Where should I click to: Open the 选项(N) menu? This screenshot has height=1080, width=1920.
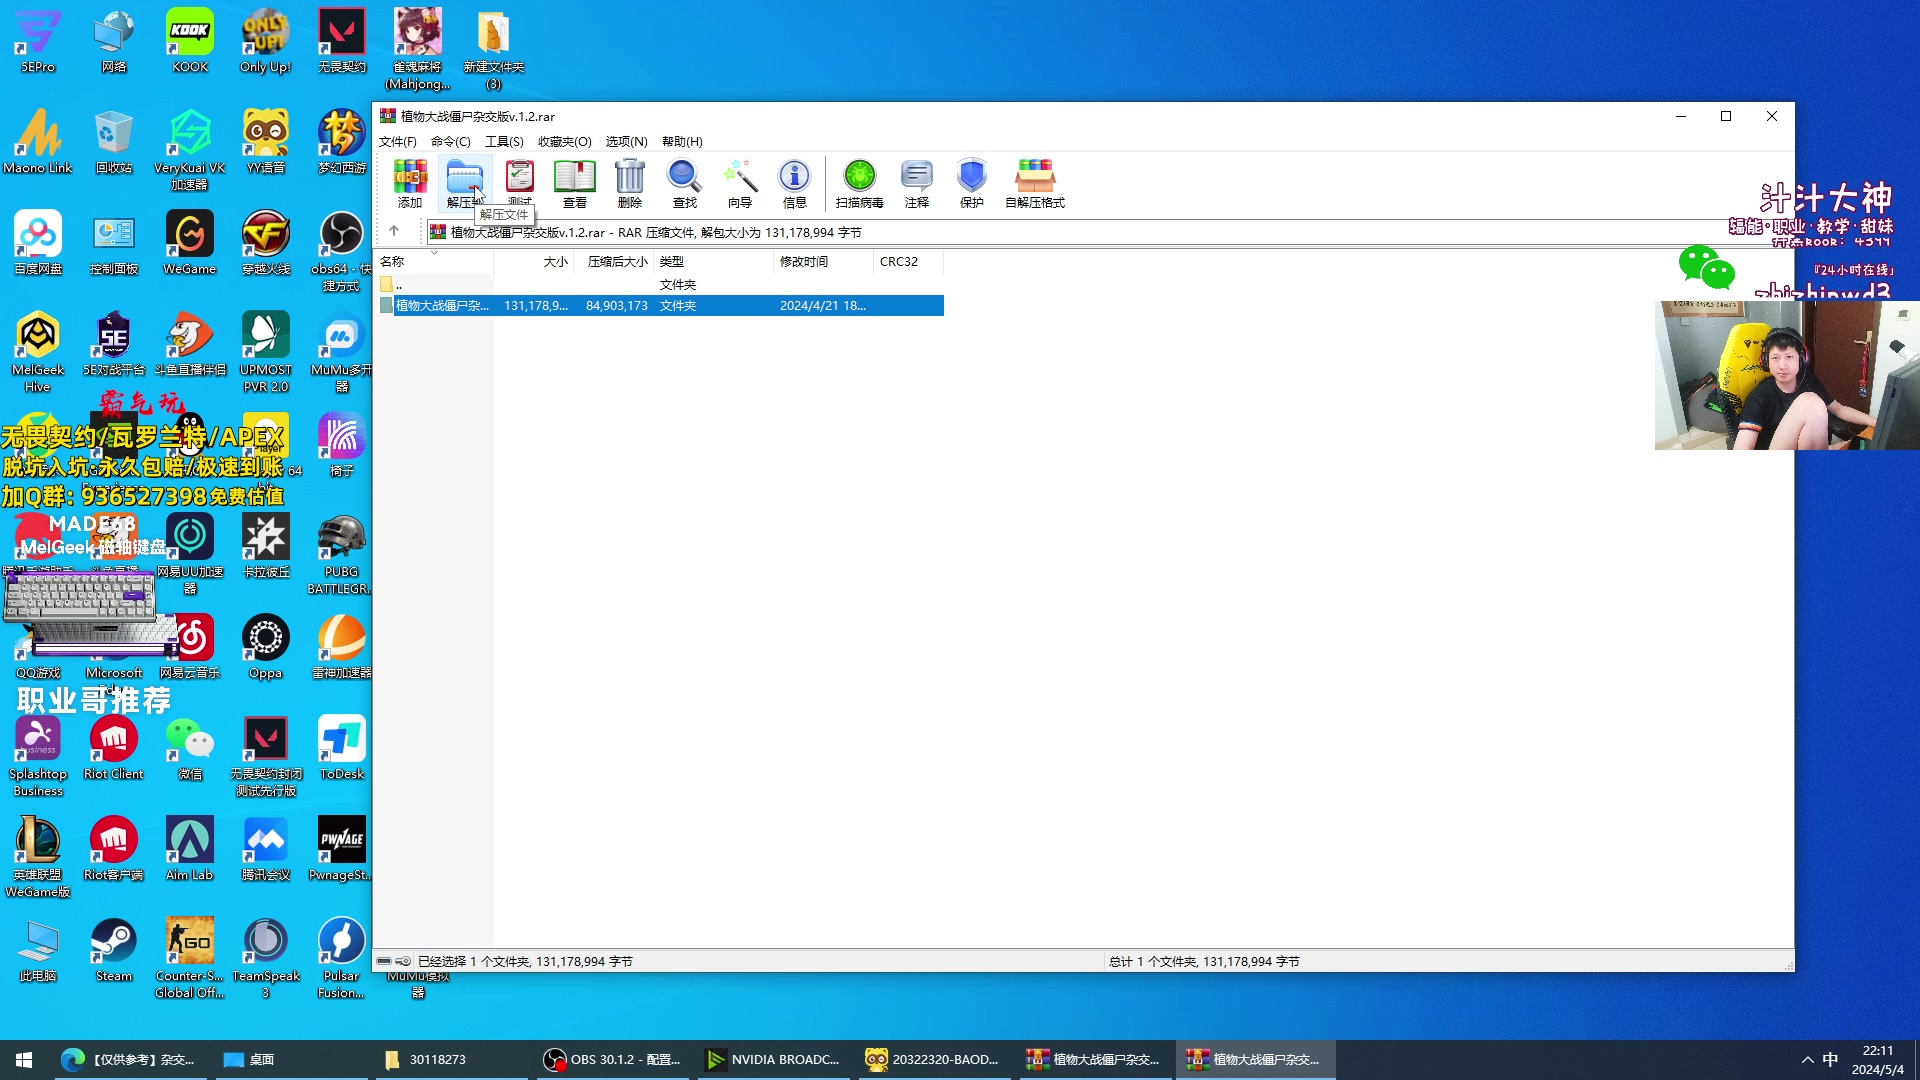point(626,142)
